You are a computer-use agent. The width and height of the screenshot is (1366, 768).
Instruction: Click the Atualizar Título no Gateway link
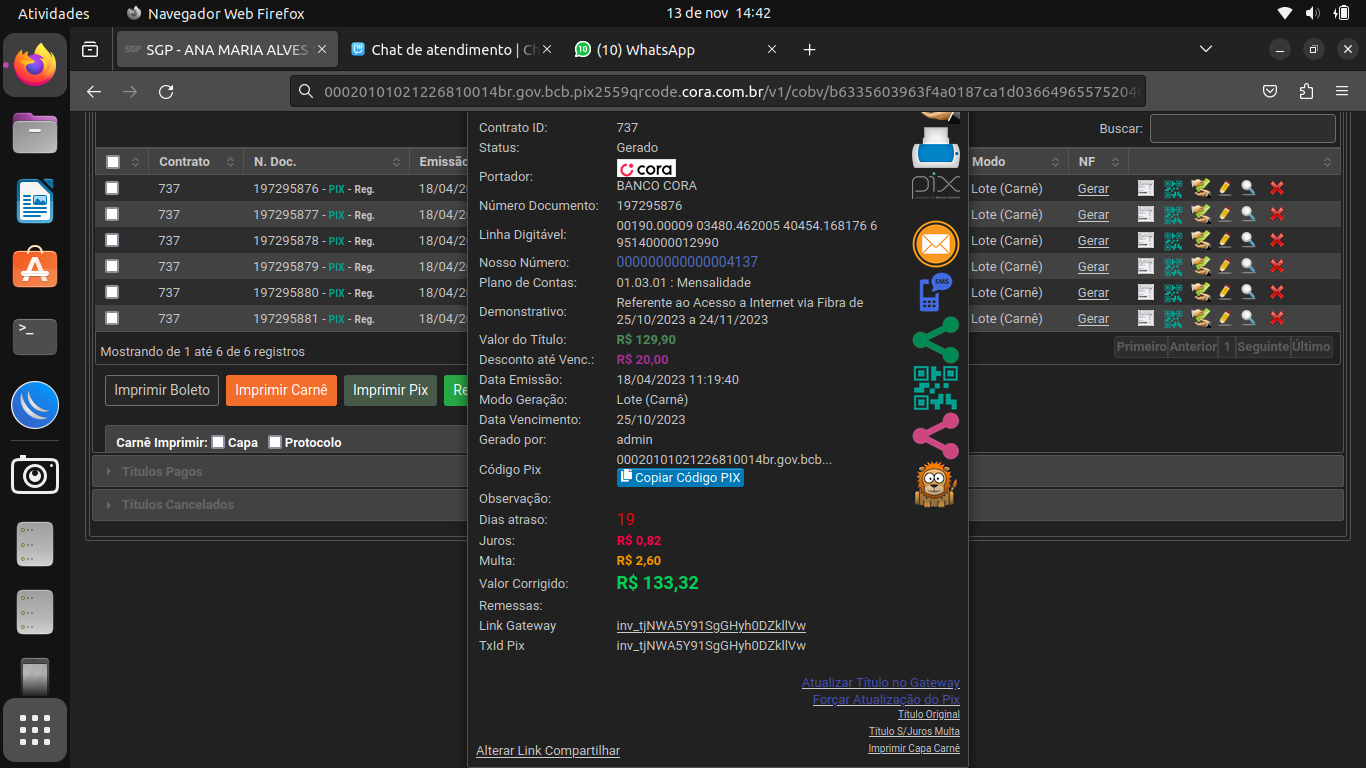(x=880, y=683)
